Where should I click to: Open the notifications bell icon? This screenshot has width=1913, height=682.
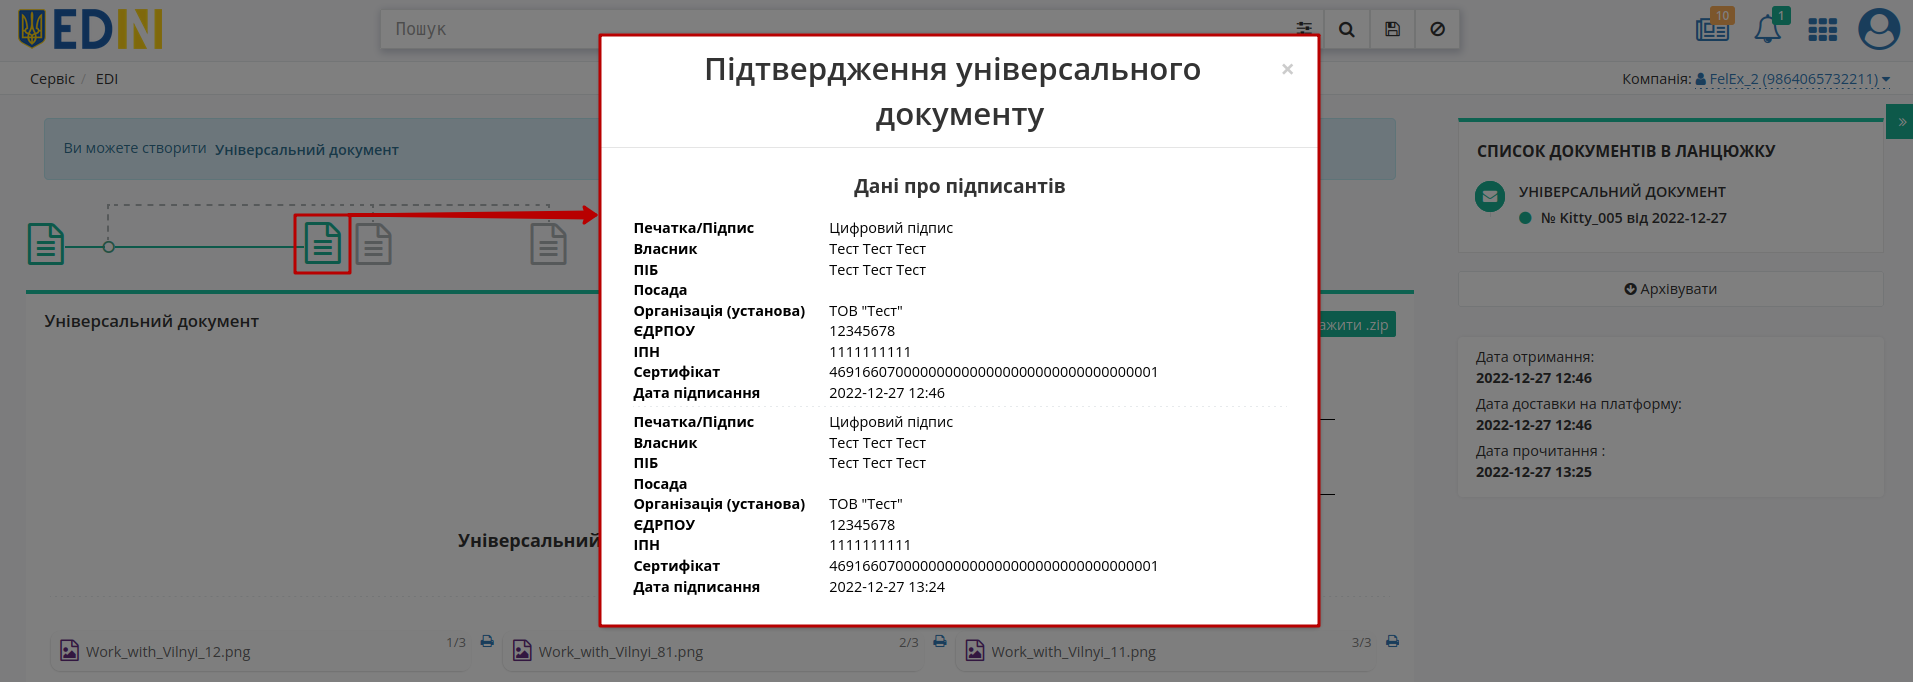tap(1768, 28)
